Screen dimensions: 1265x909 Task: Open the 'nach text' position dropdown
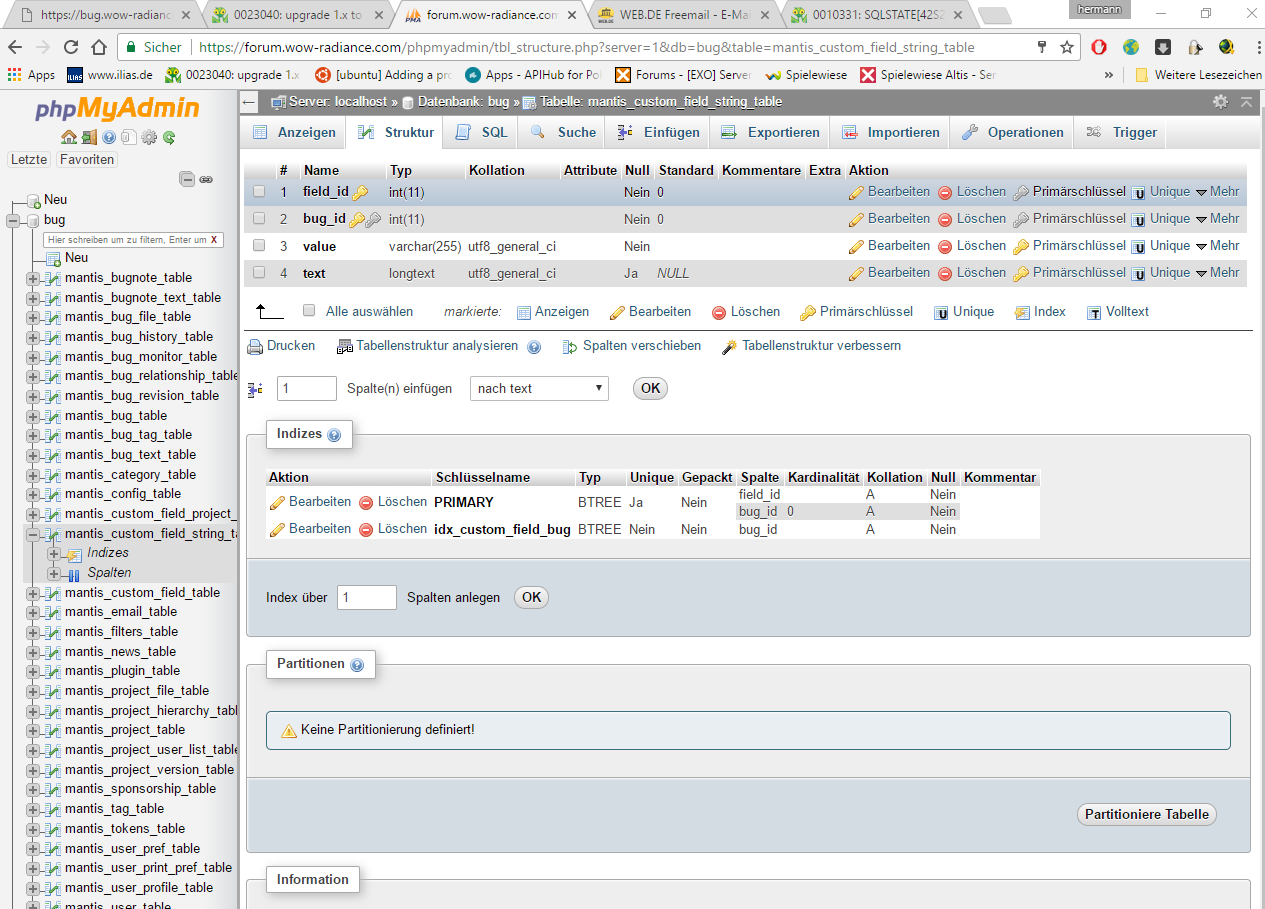[539, 388]
